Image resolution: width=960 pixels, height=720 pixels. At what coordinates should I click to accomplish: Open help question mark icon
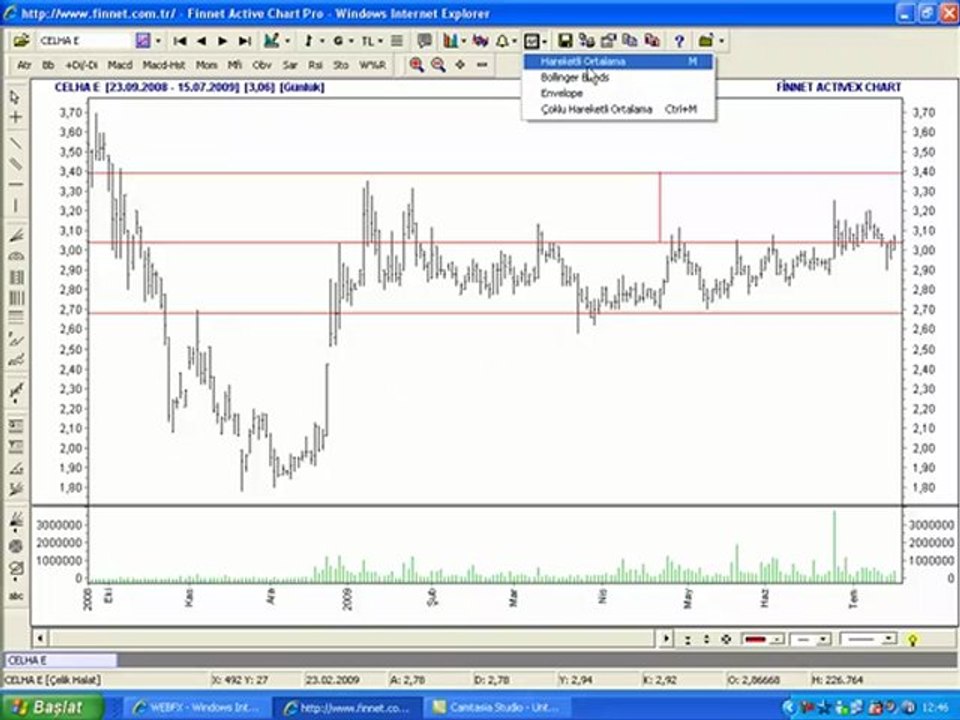pyautogui.click(x=679, y=41)
